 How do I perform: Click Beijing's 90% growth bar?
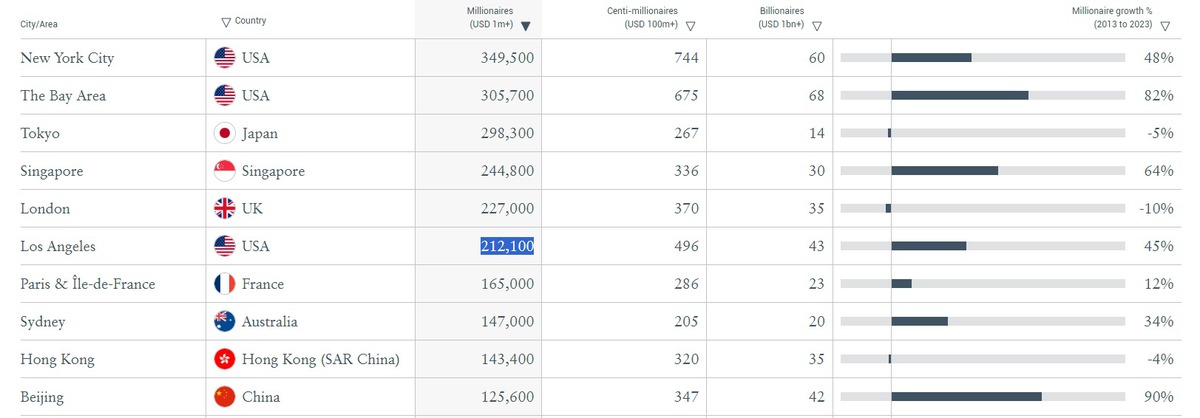coord(966,397)
